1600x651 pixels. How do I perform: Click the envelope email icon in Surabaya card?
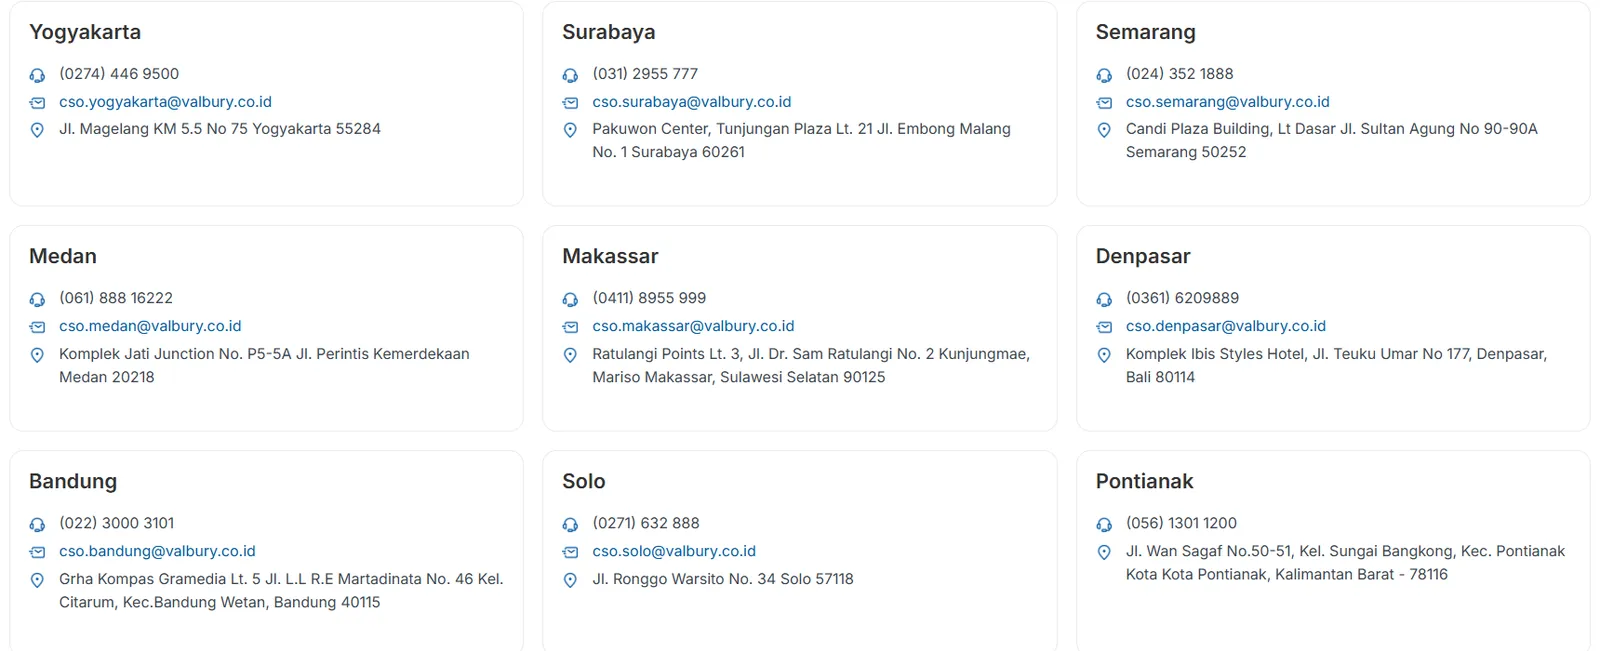[570, 103]
